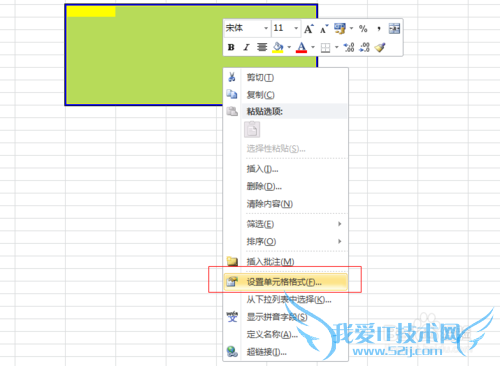Image resolution: width=500 pixels, height=366 pixels.
Task: Apply percent style from mini toolbar
Action: [x=363, y=29]
